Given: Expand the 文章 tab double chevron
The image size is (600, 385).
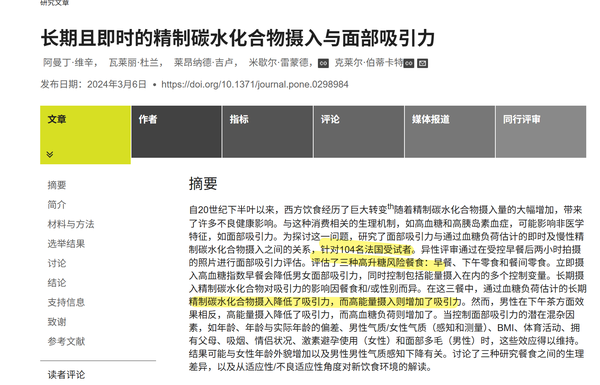Looking at the screenshot, I should tap(50, 154).
